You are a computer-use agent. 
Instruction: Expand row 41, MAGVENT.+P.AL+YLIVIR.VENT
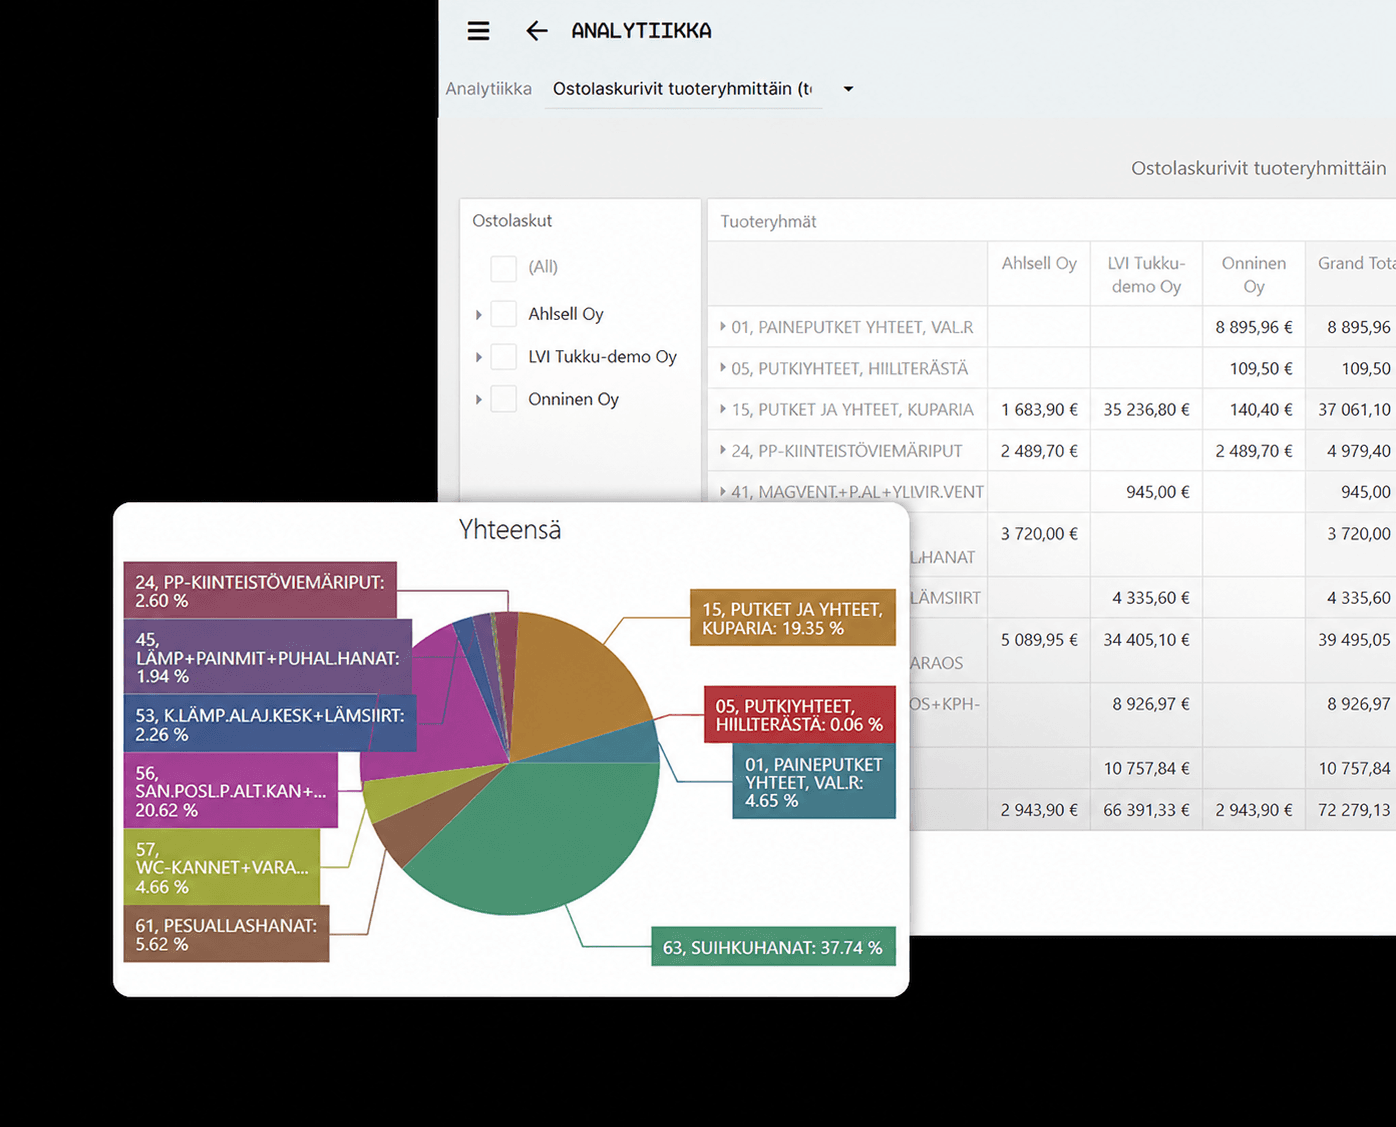(x=723, y=491)
